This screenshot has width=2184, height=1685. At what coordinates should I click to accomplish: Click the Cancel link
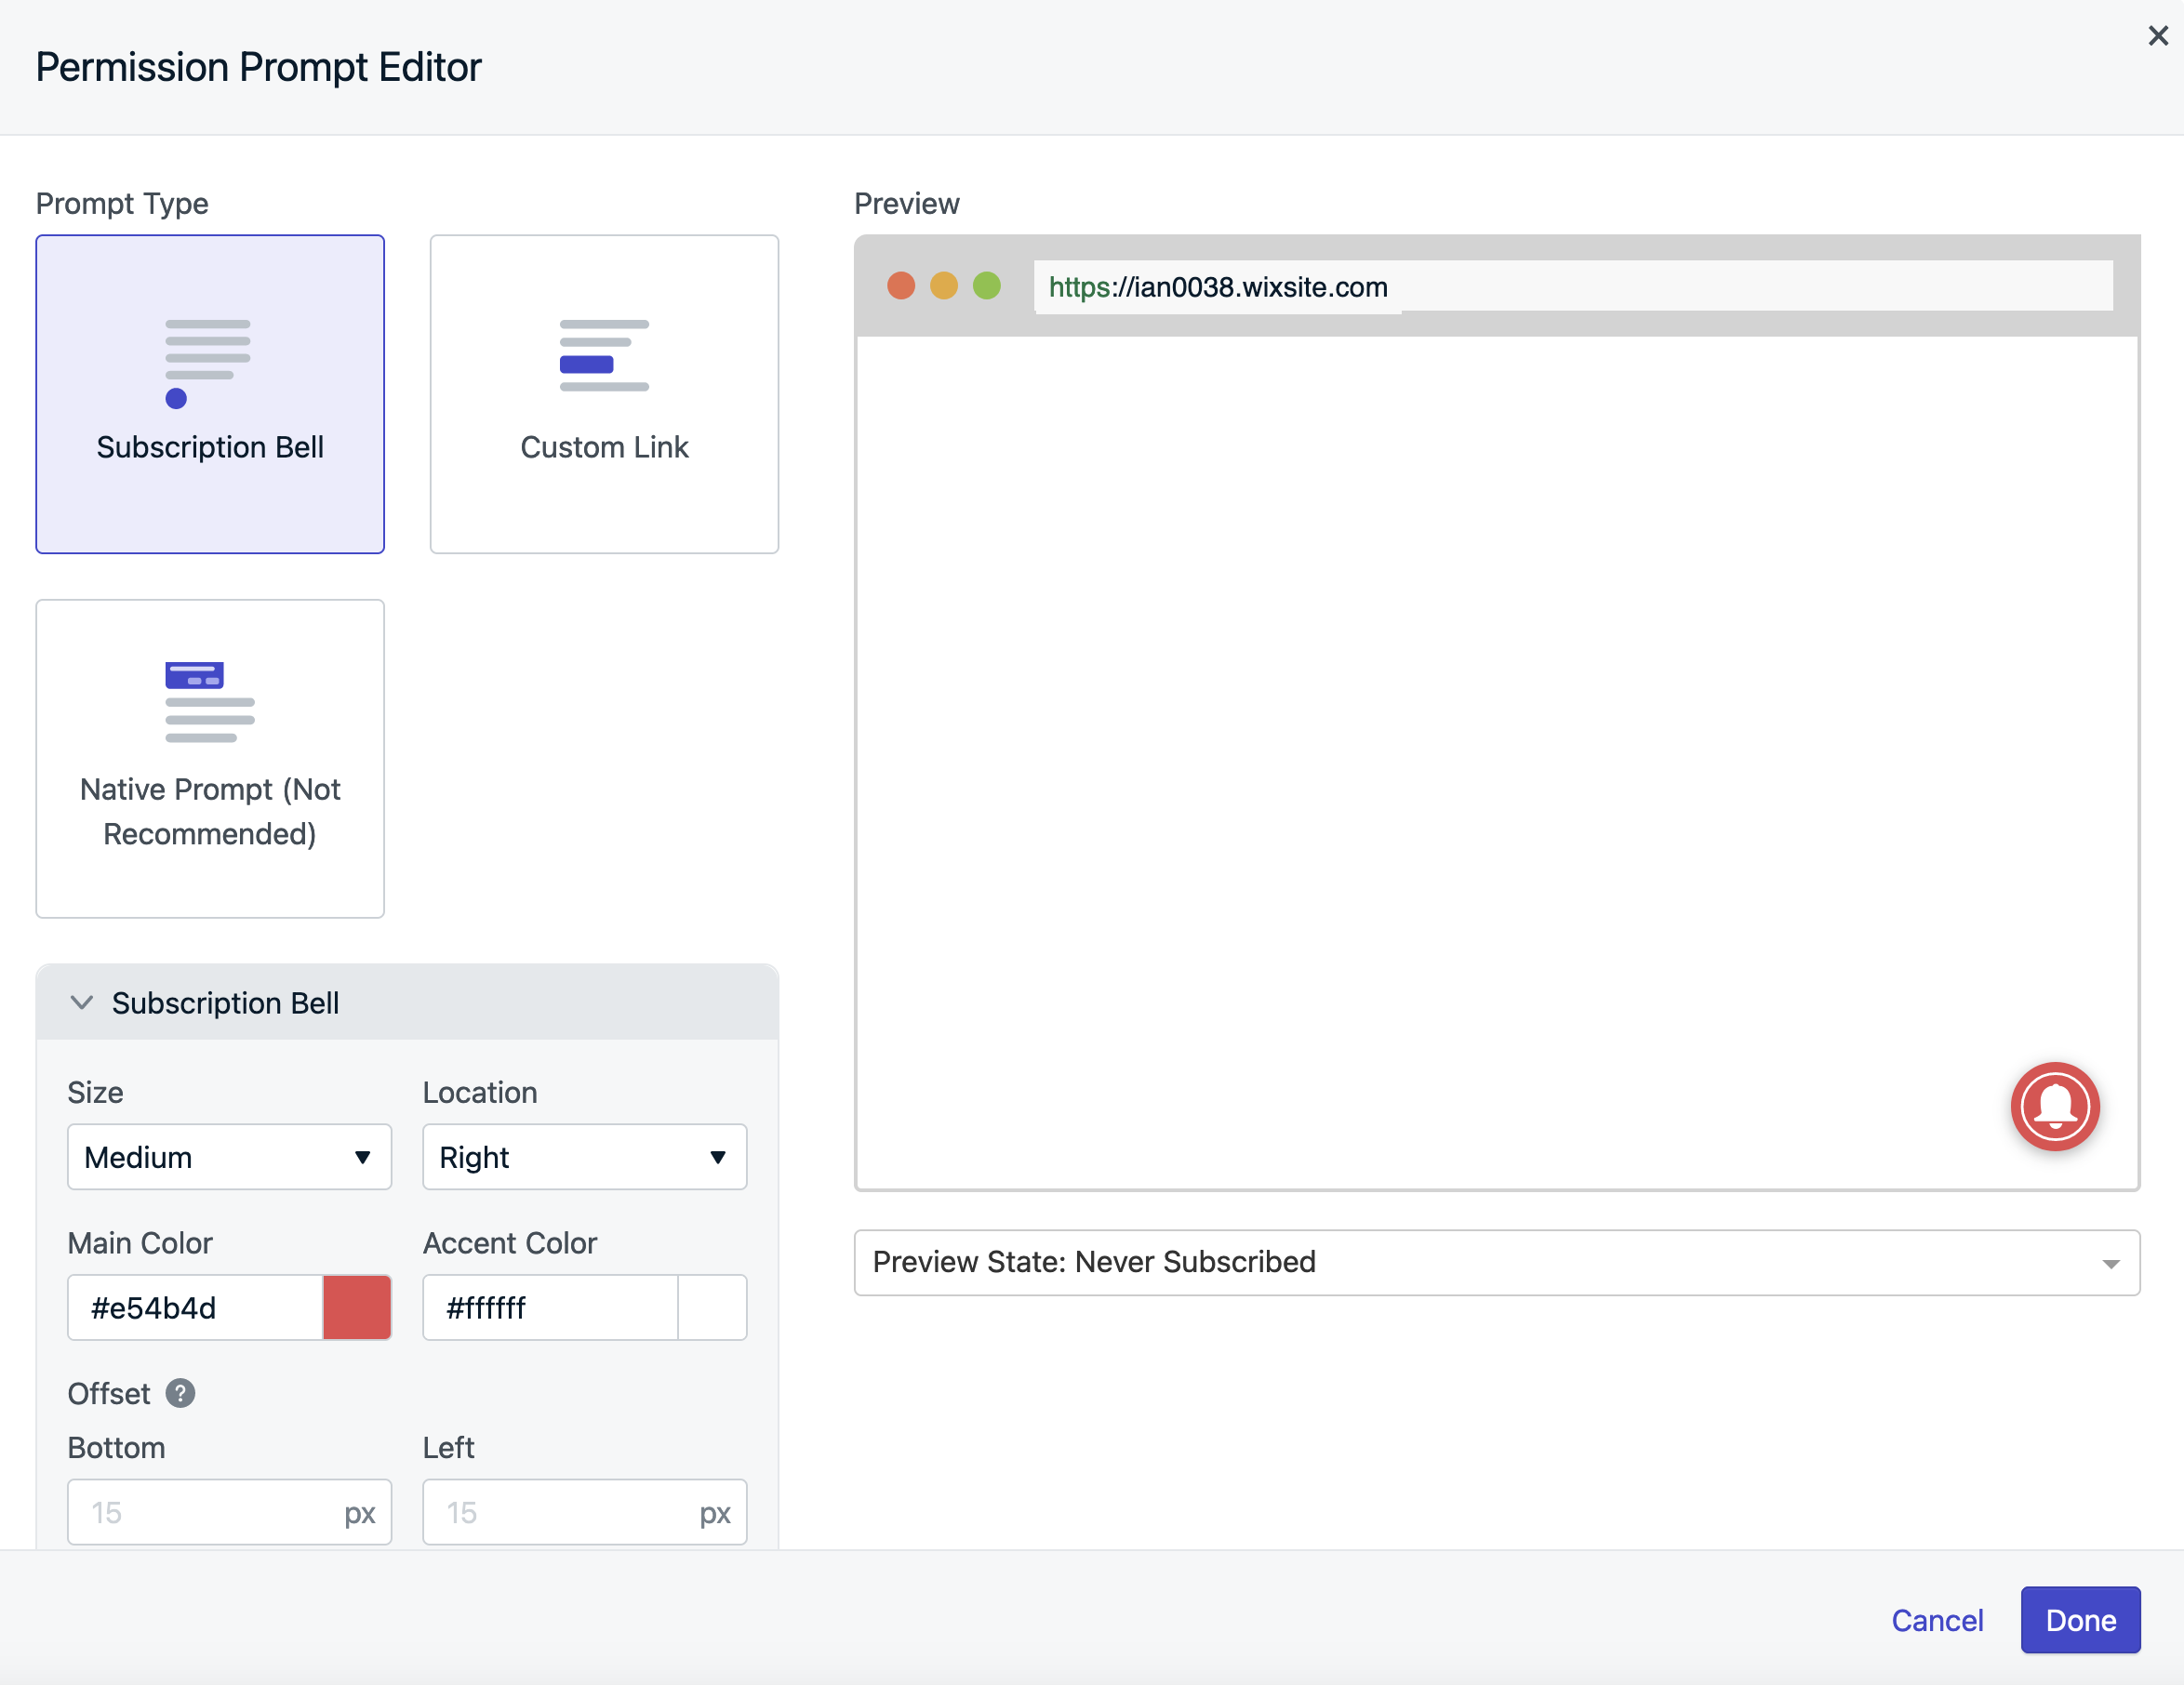pyautogui.click(x=1937, y=1620)
